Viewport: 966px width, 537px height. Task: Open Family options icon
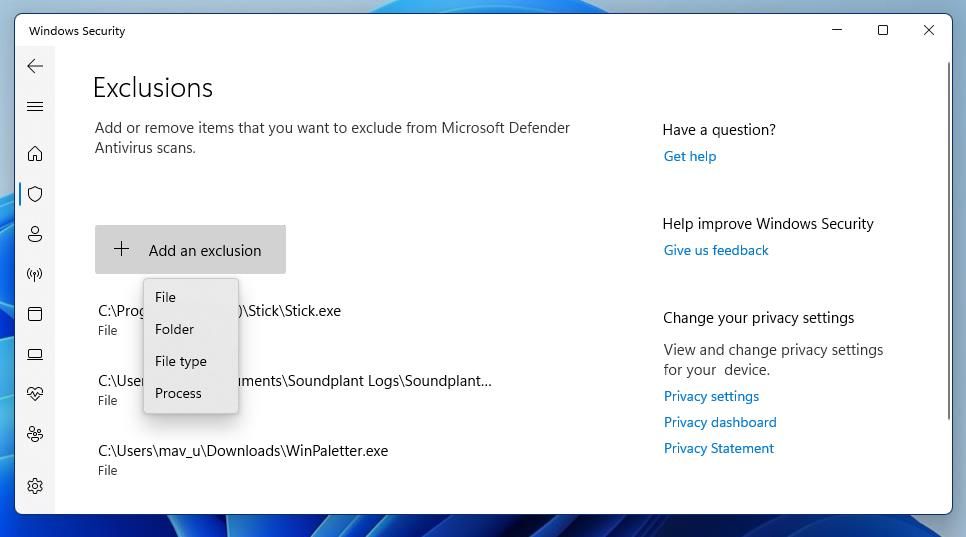coord(35,434)
